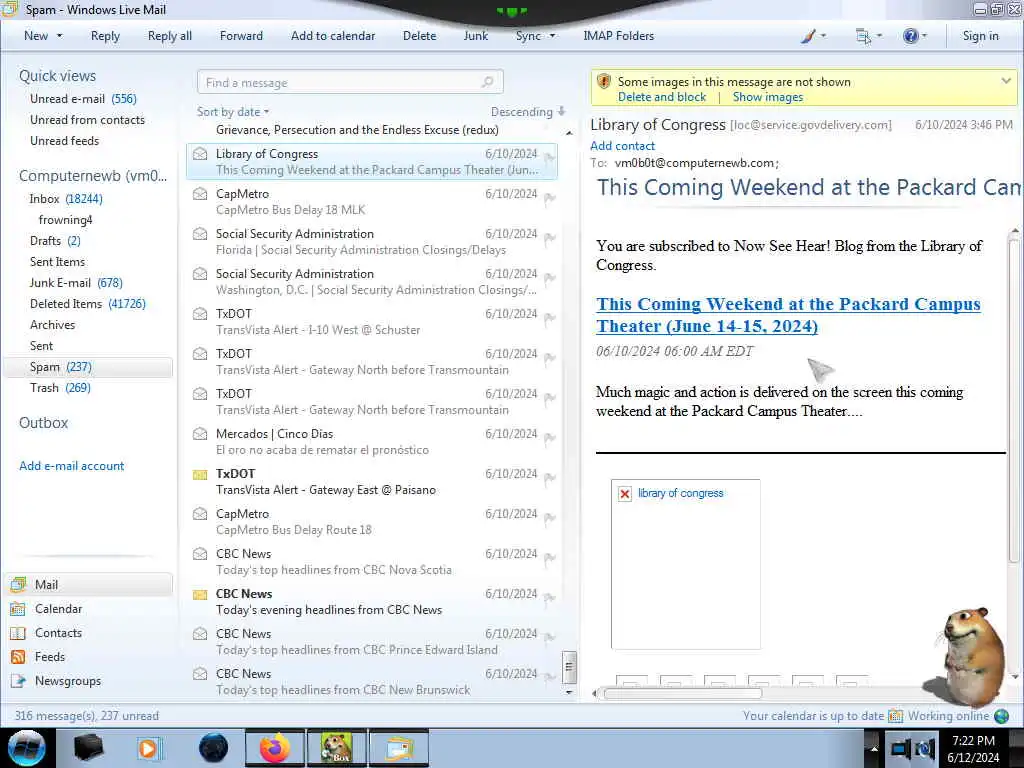This screenshot has height=768, width=1024.
Task: Click Add to calendar
Action: [333, 36]
